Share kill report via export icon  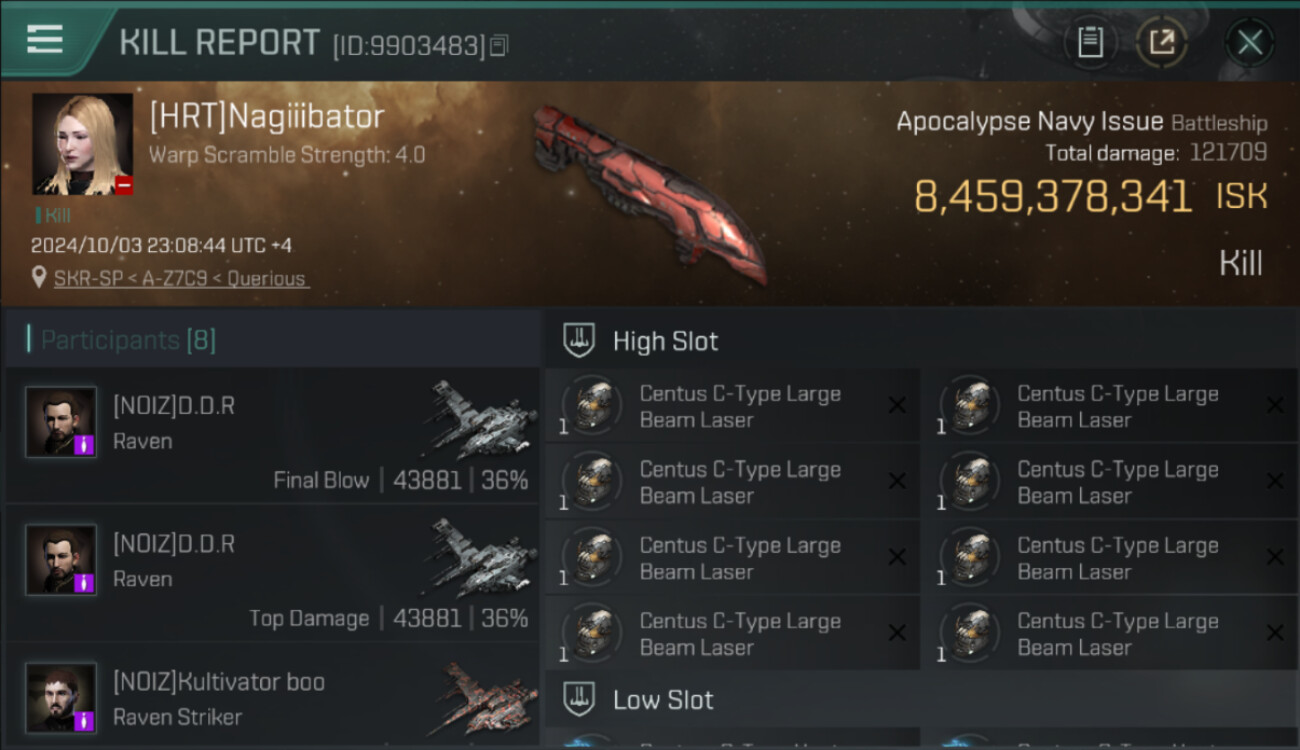[1162, 42]
